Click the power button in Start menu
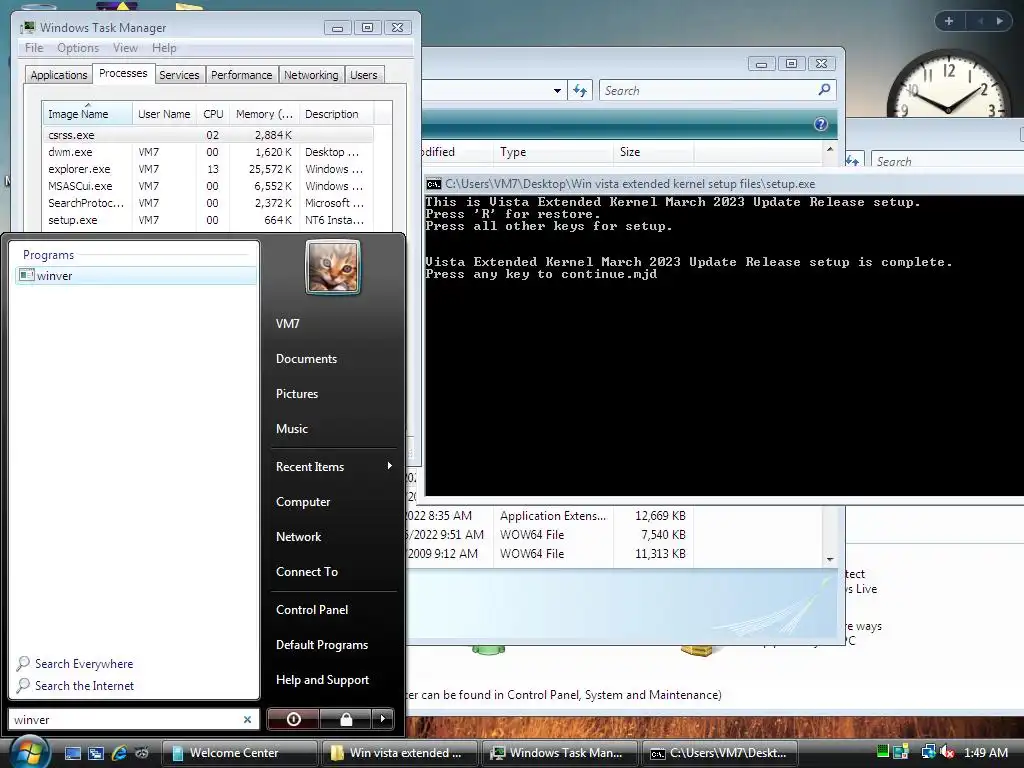The image size is (1024, 768). (x=293, y=719)
